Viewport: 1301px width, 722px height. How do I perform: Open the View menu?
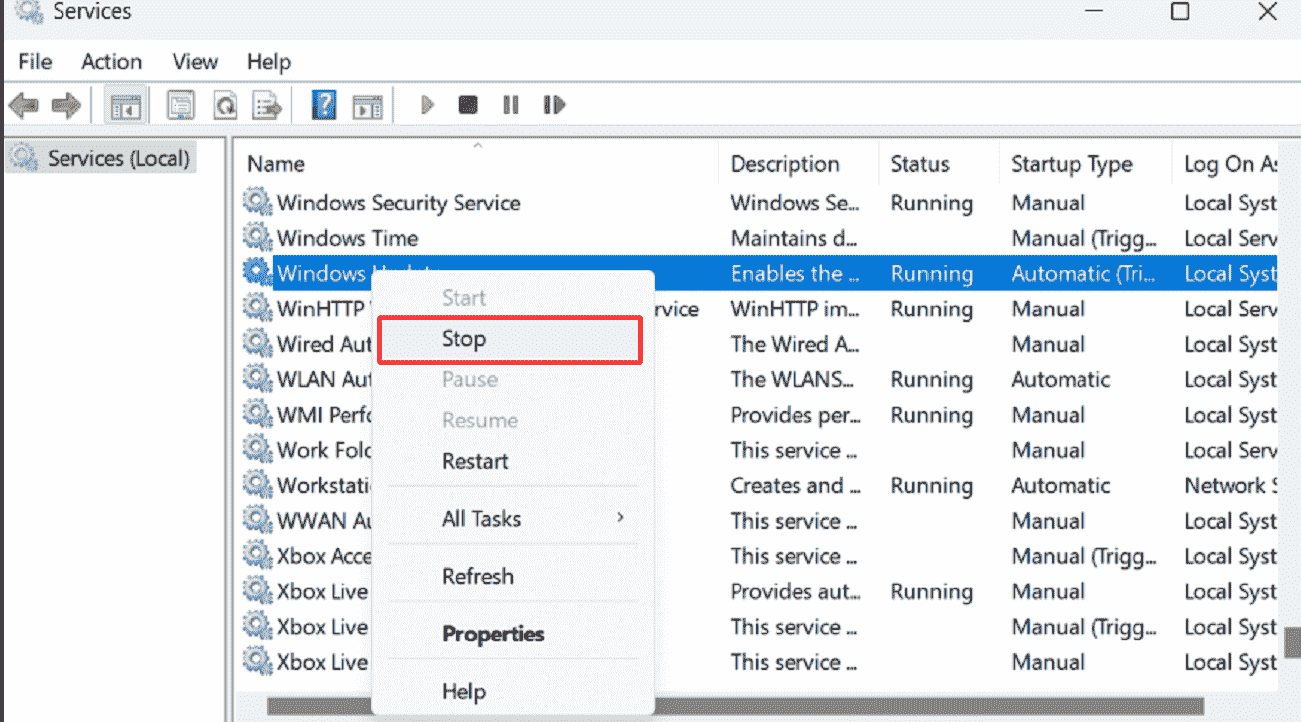coord(195,62)
